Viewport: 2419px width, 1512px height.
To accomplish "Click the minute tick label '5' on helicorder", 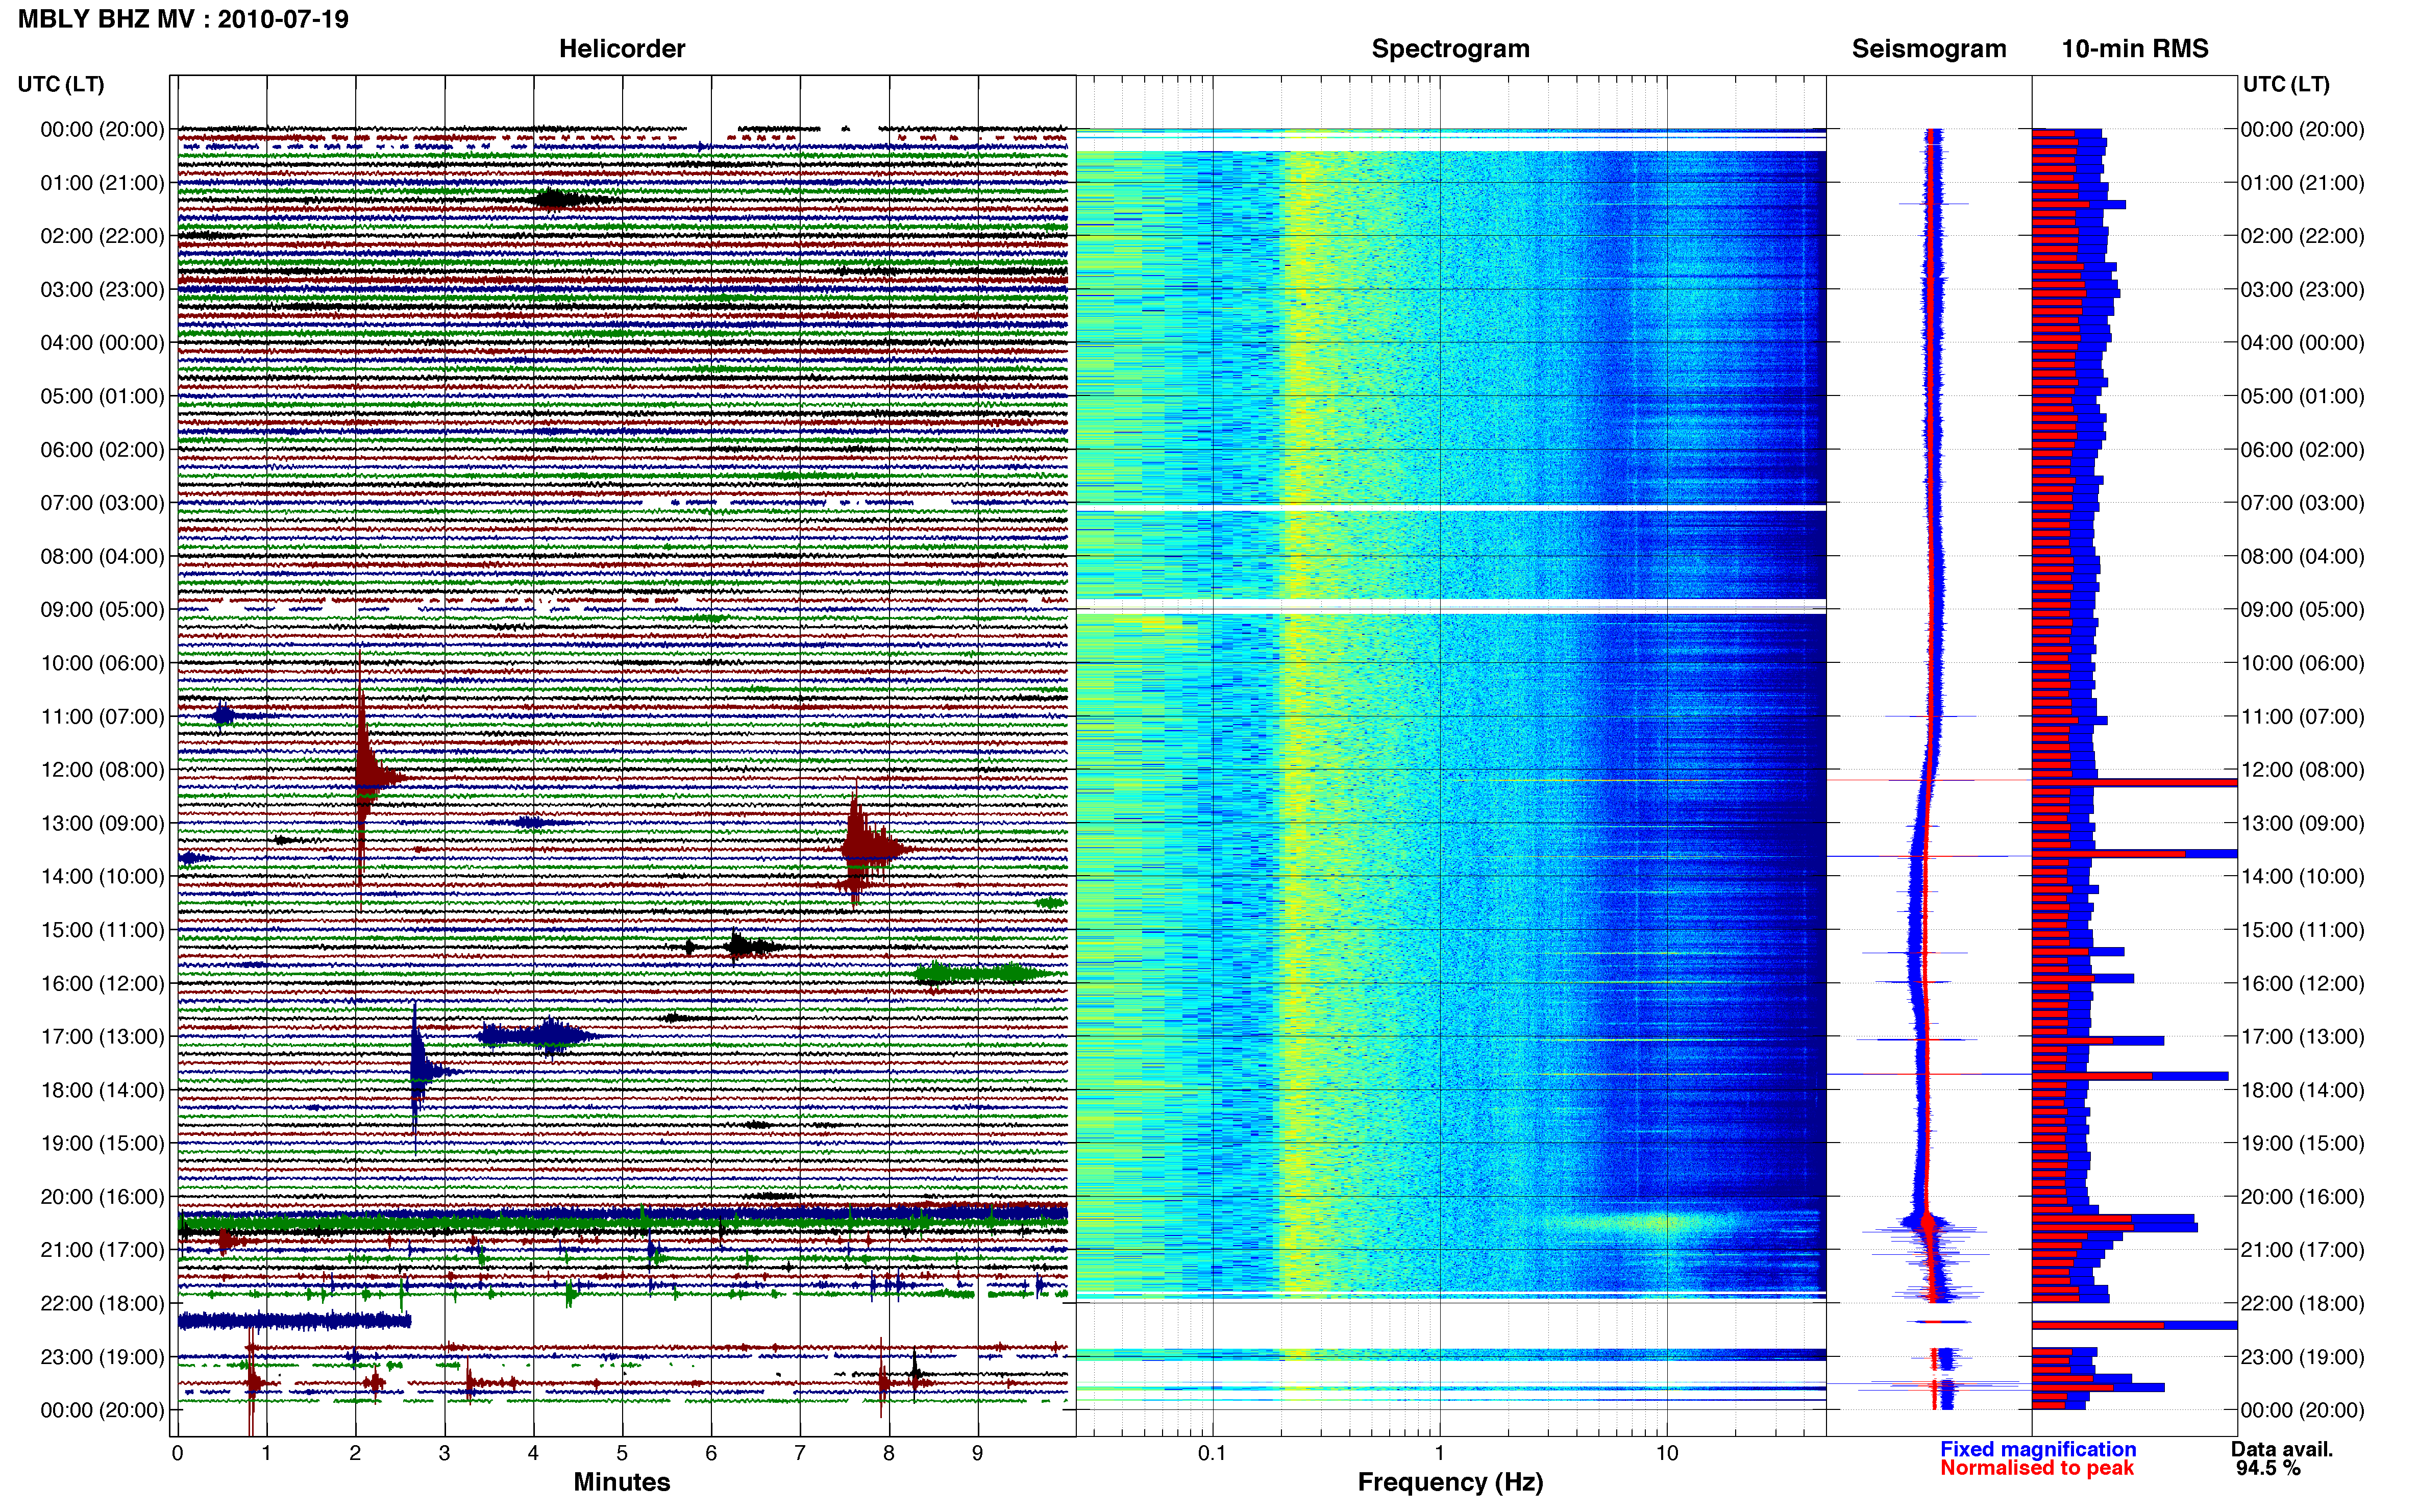I will click(x=622, y=1453).
